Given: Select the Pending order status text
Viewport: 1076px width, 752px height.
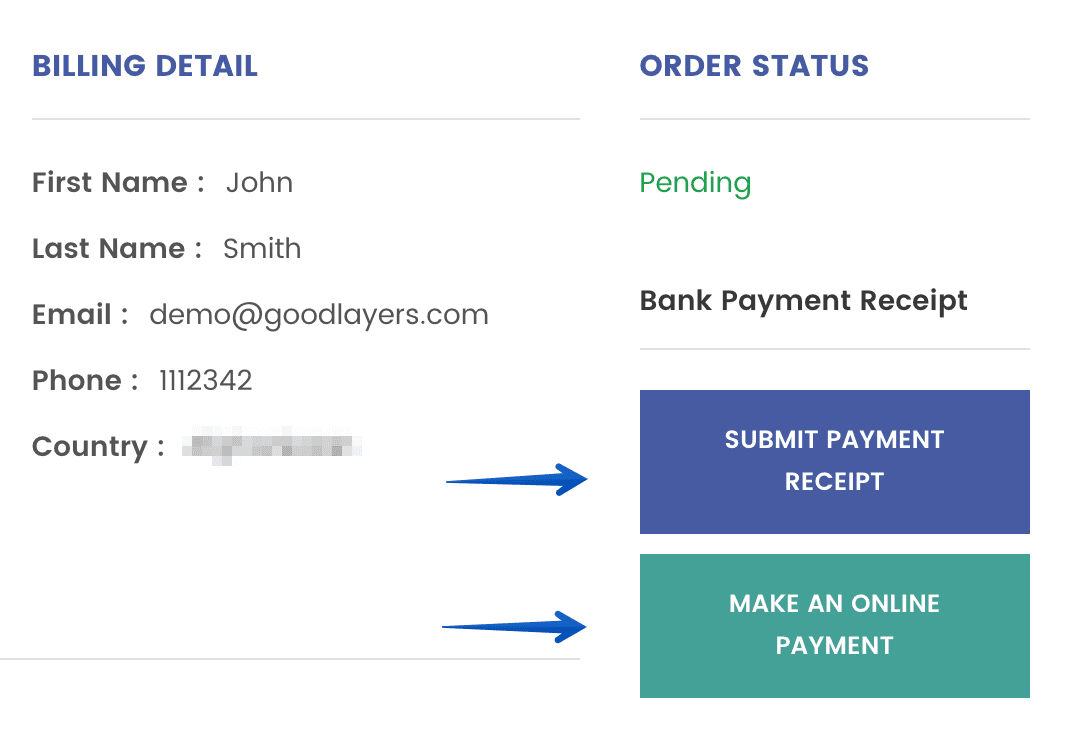Looking at the screenshot, I should [695, 183].
